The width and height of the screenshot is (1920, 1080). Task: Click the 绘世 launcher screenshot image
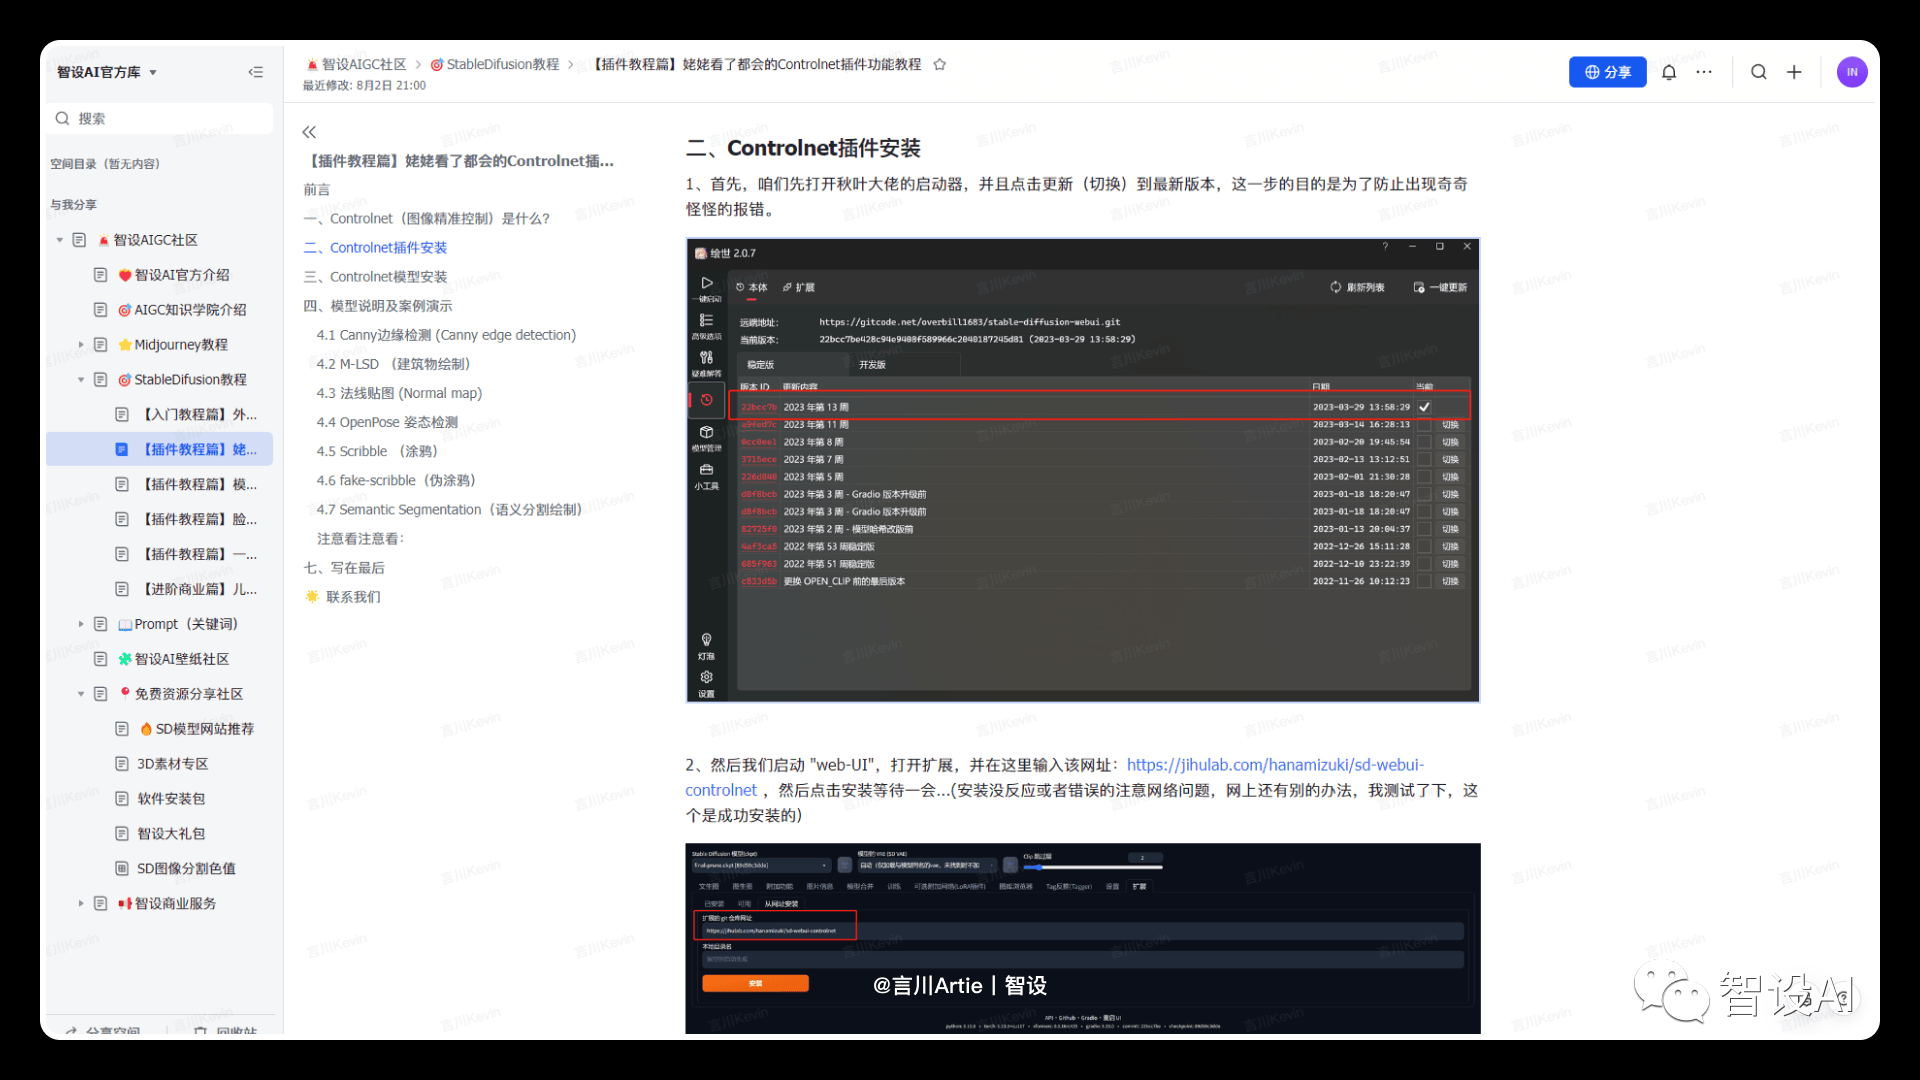coord(1082,470)
